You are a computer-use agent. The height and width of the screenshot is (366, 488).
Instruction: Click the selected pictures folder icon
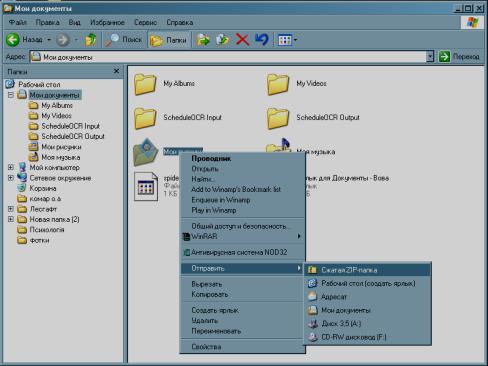tap(145, 152)
